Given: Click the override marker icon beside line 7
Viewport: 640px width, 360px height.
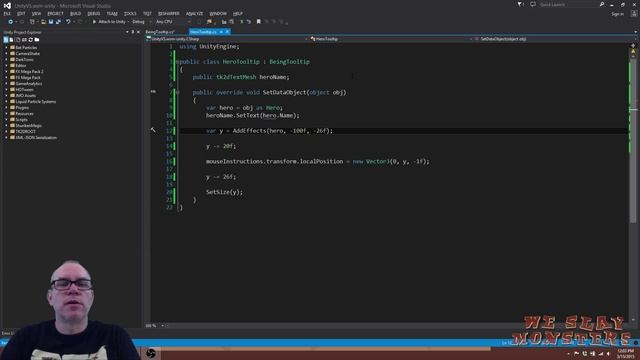Looking at the screenshot, I should 153,92.
